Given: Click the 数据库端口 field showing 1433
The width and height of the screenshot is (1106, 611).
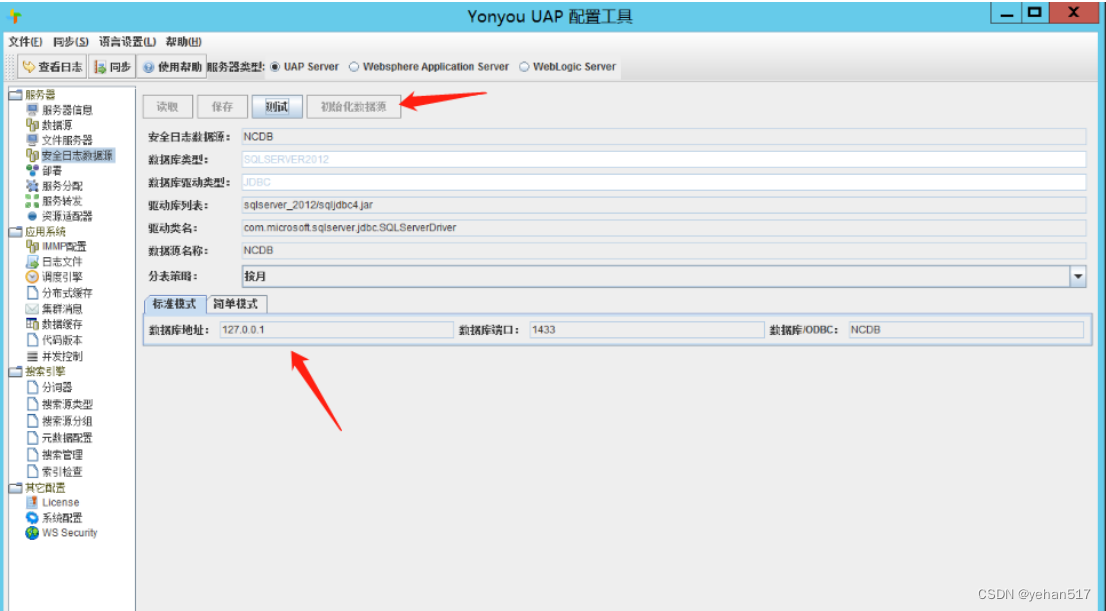Looking at the screenshot, I should click(x=647, y=329).
